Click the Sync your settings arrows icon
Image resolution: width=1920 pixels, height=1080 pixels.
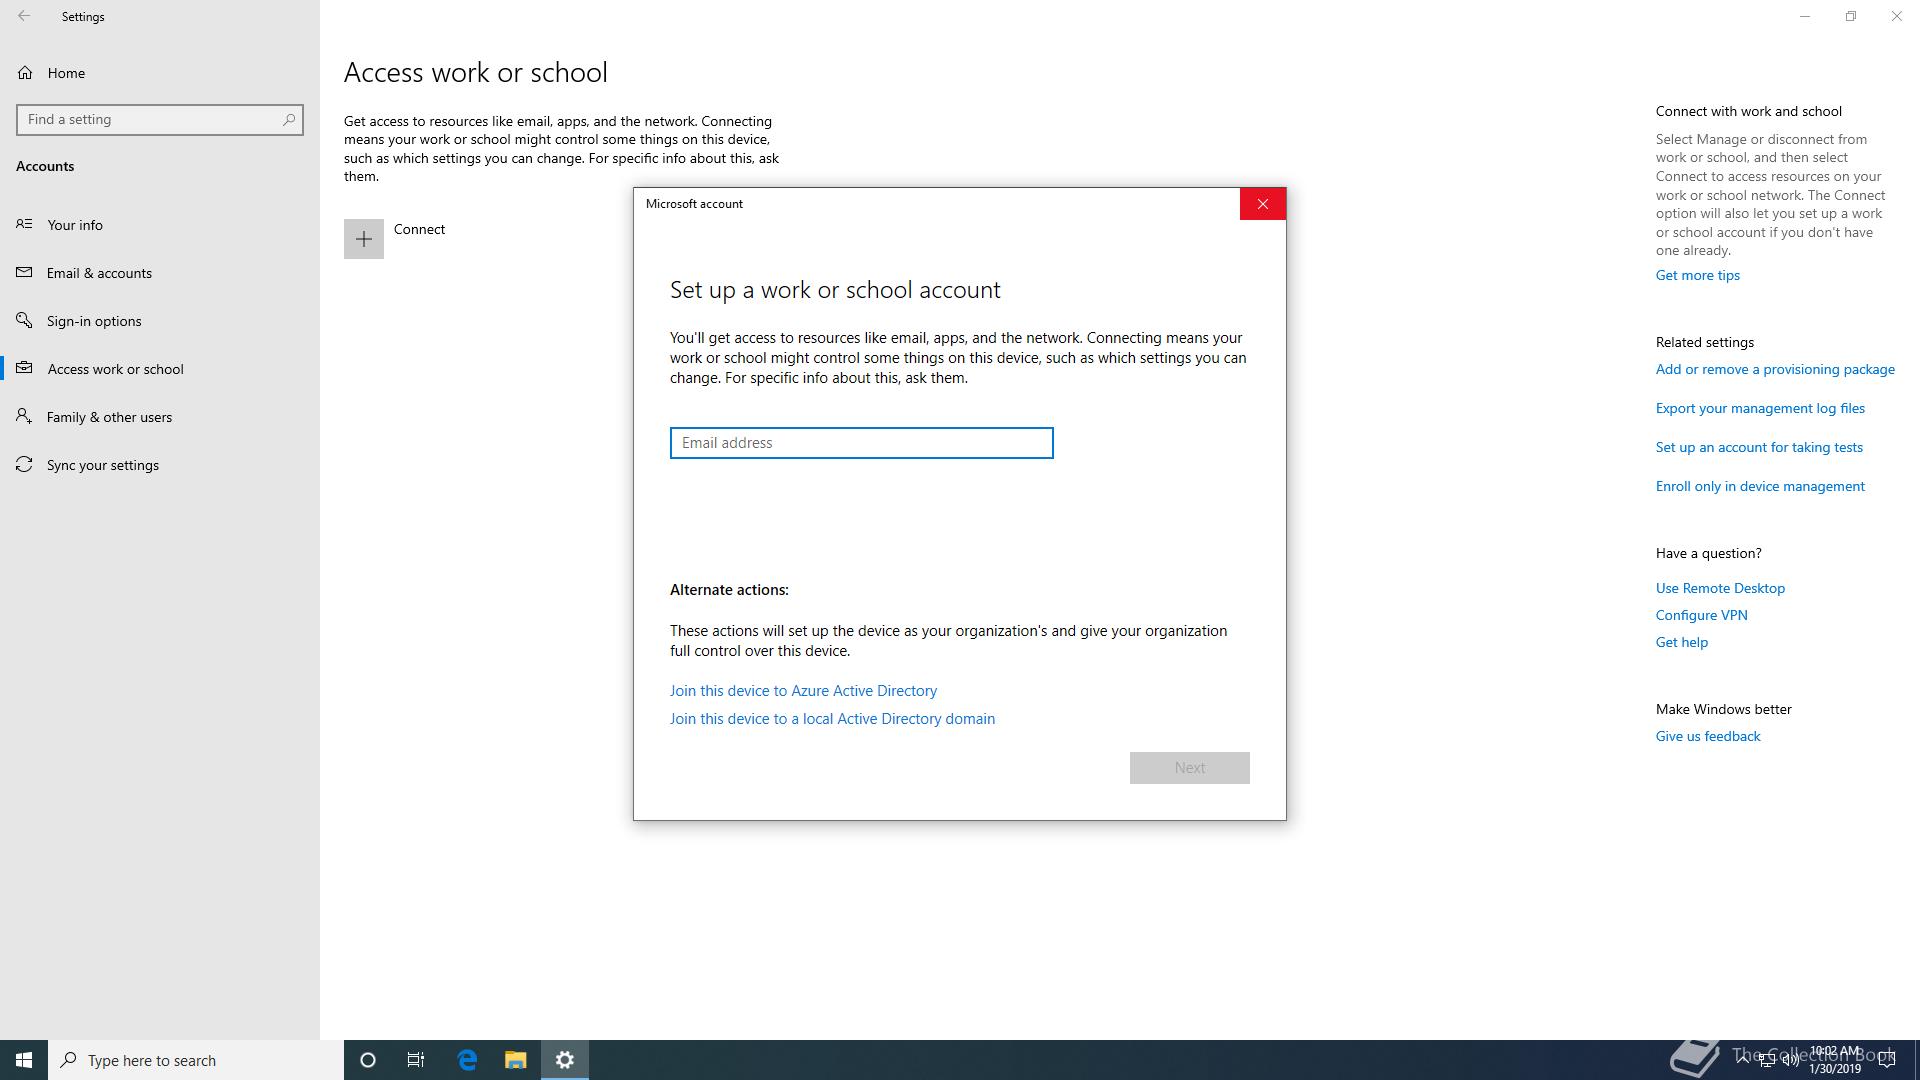pos(24,464)
